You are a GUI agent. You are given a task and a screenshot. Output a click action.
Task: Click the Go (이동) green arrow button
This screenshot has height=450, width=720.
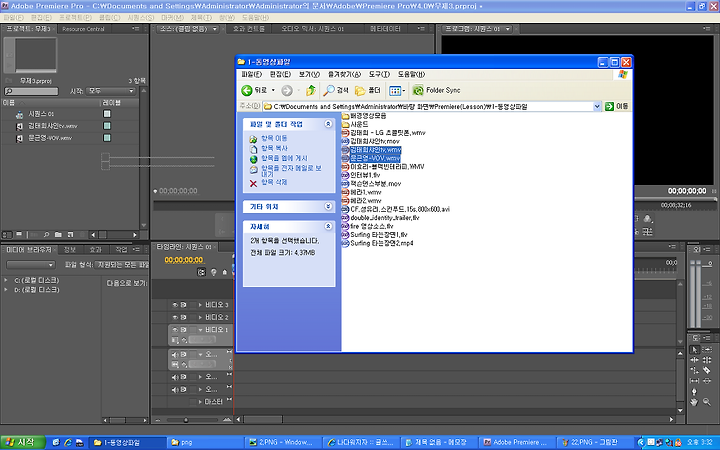(x=609, y=107)
